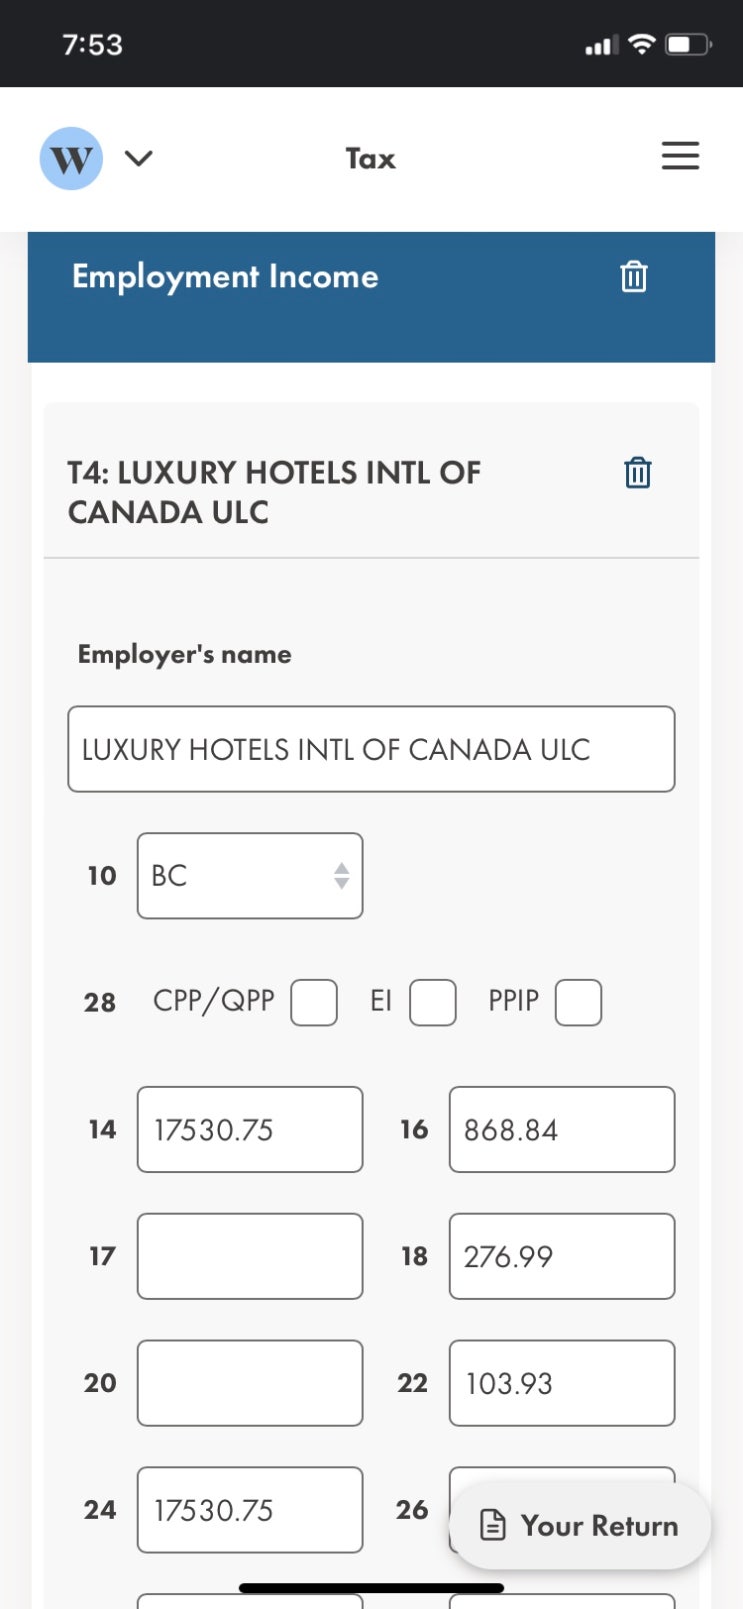Image resolution: width=743 pixels, height=1609 pixels.
Task: Tap the Wi-Fi status icon
Action: pos(643,44)
